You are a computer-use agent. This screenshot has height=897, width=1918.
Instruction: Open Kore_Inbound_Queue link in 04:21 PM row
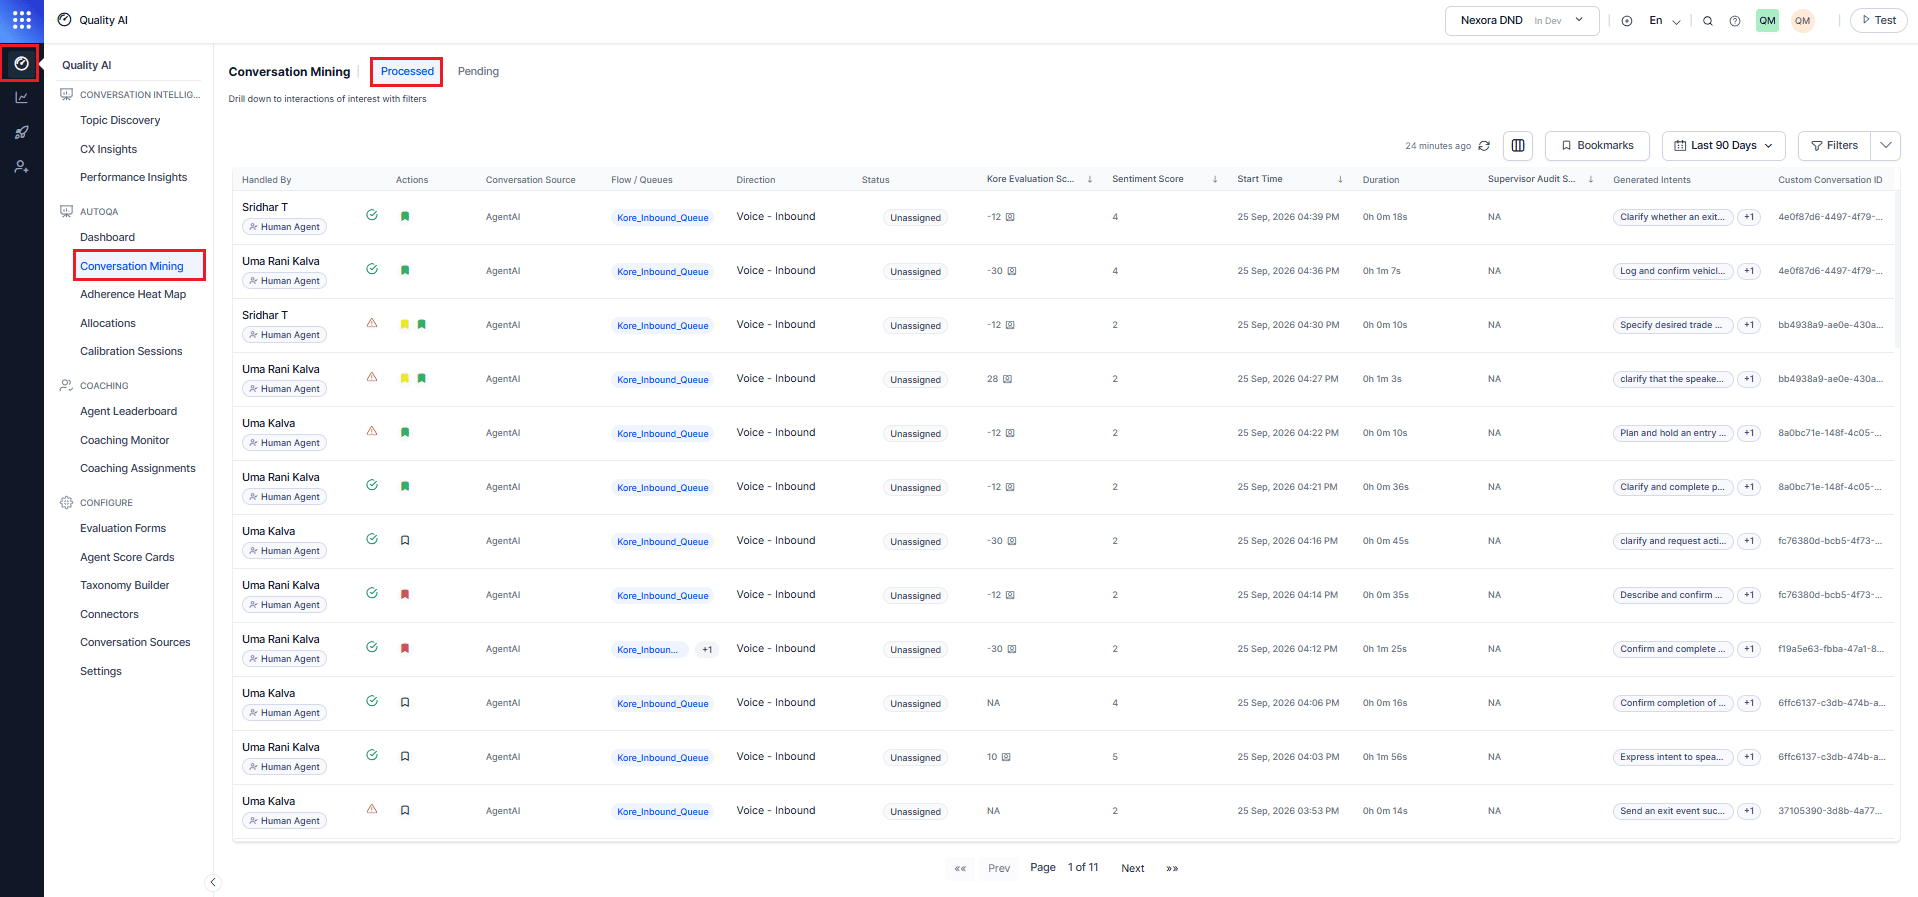[x=662, y=488]
